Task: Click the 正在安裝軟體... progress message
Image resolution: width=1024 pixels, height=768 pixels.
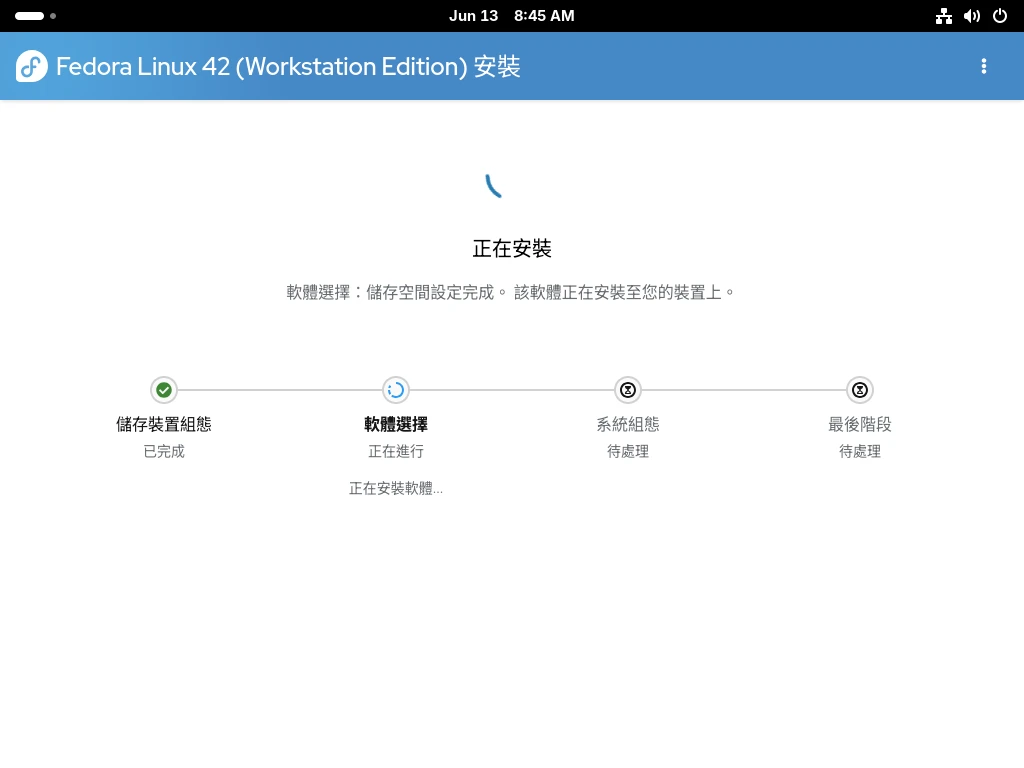Action: pyautogui.click(x=396, y=488)
